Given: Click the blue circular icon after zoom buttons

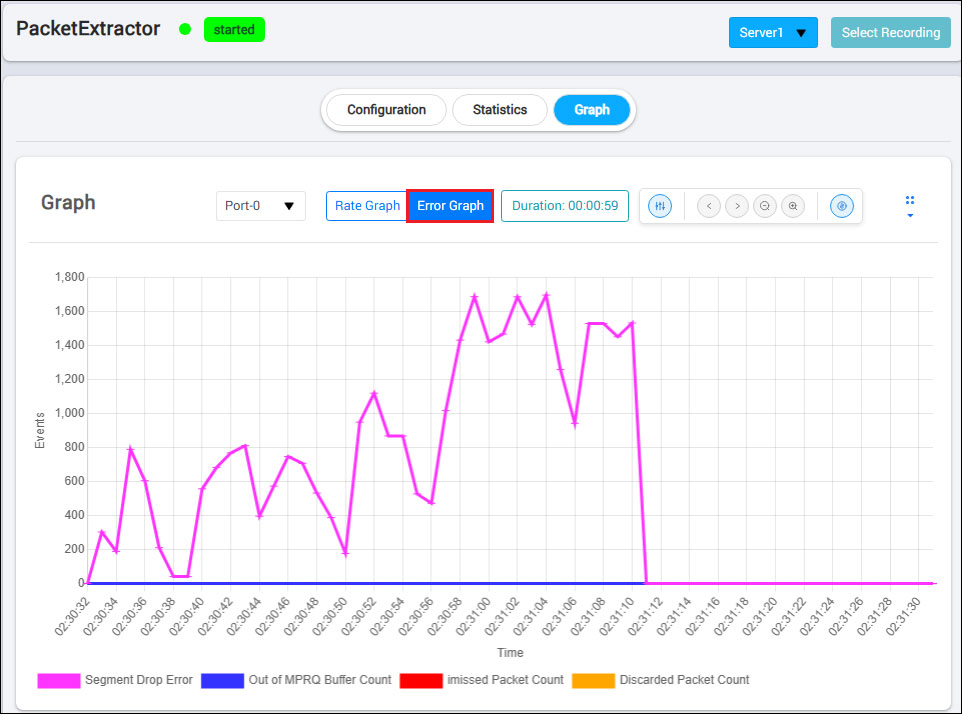Looking at the screenshot, I should click(842, 206).
